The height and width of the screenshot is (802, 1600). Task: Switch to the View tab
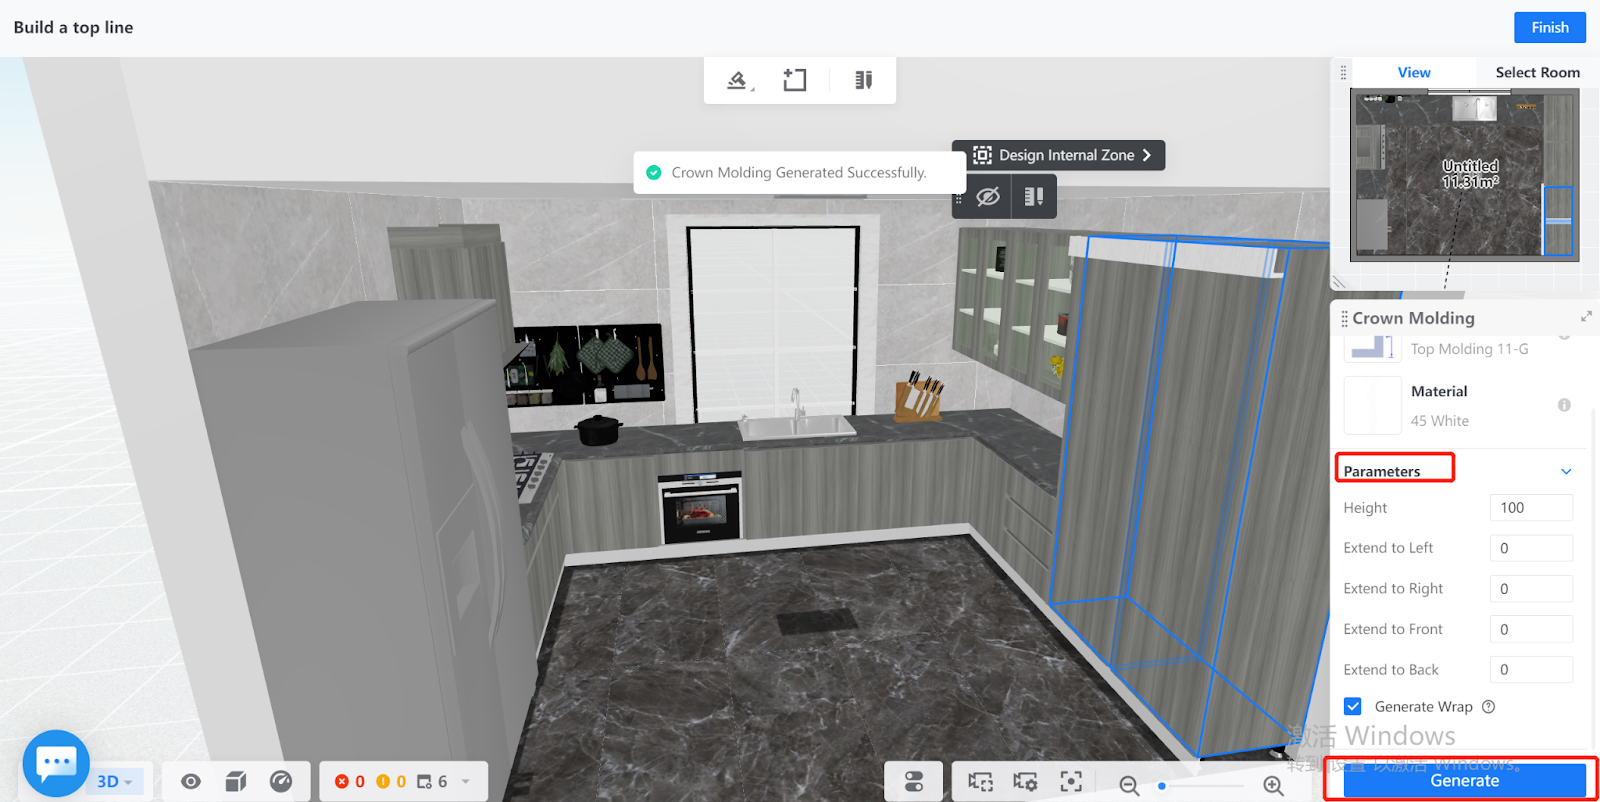point(1414,72)
